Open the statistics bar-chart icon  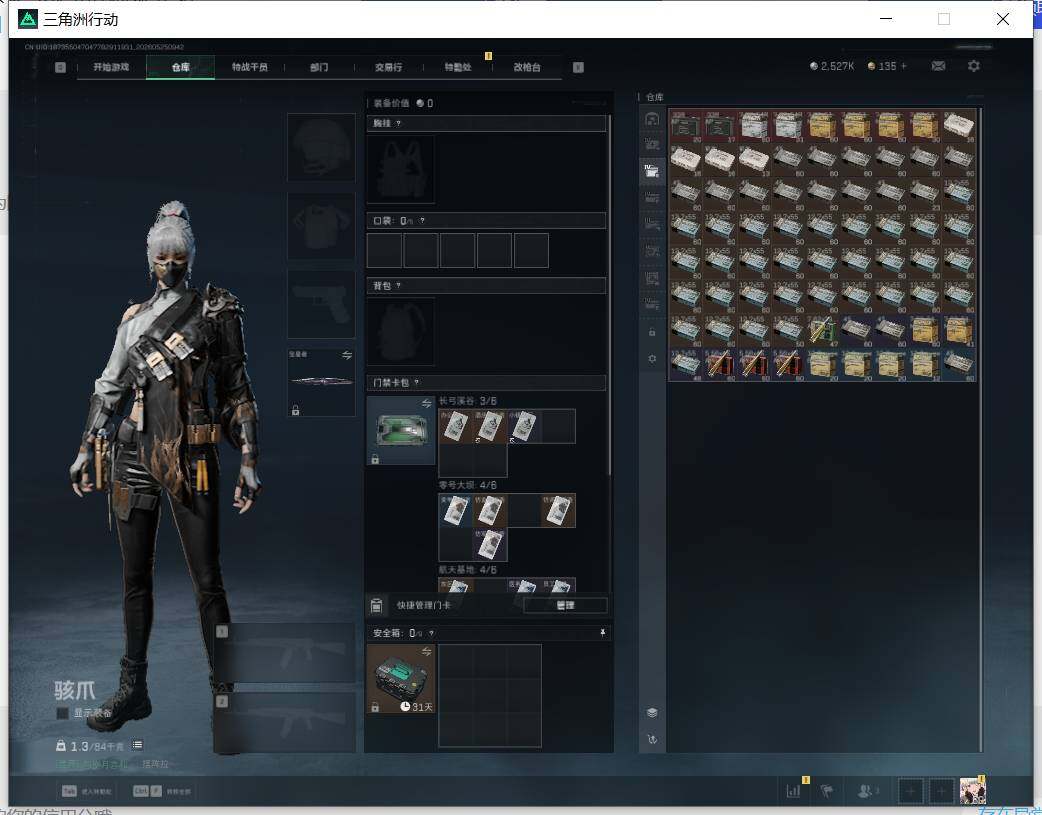click(793, 791)
